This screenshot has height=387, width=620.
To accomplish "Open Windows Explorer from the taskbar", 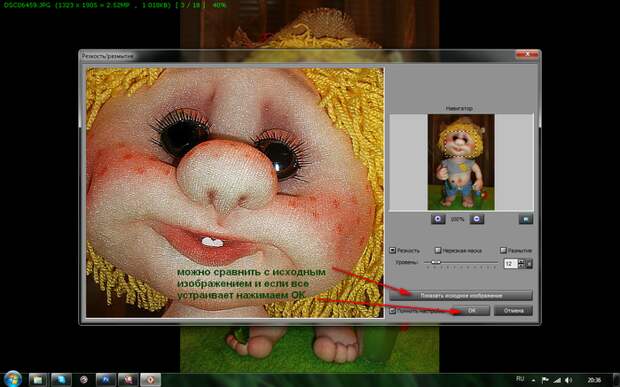I will pyautogui.click(x=38, y=380).
